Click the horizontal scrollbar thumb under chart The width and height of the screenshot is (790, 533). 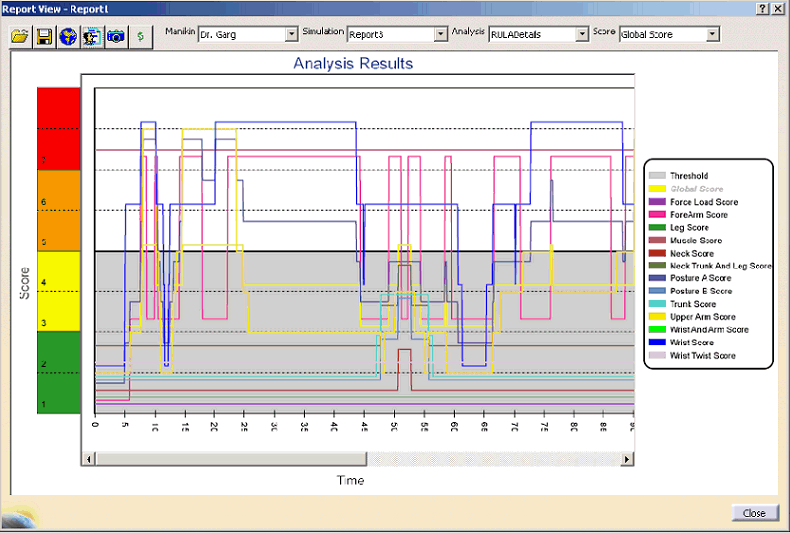pos(230,459)
